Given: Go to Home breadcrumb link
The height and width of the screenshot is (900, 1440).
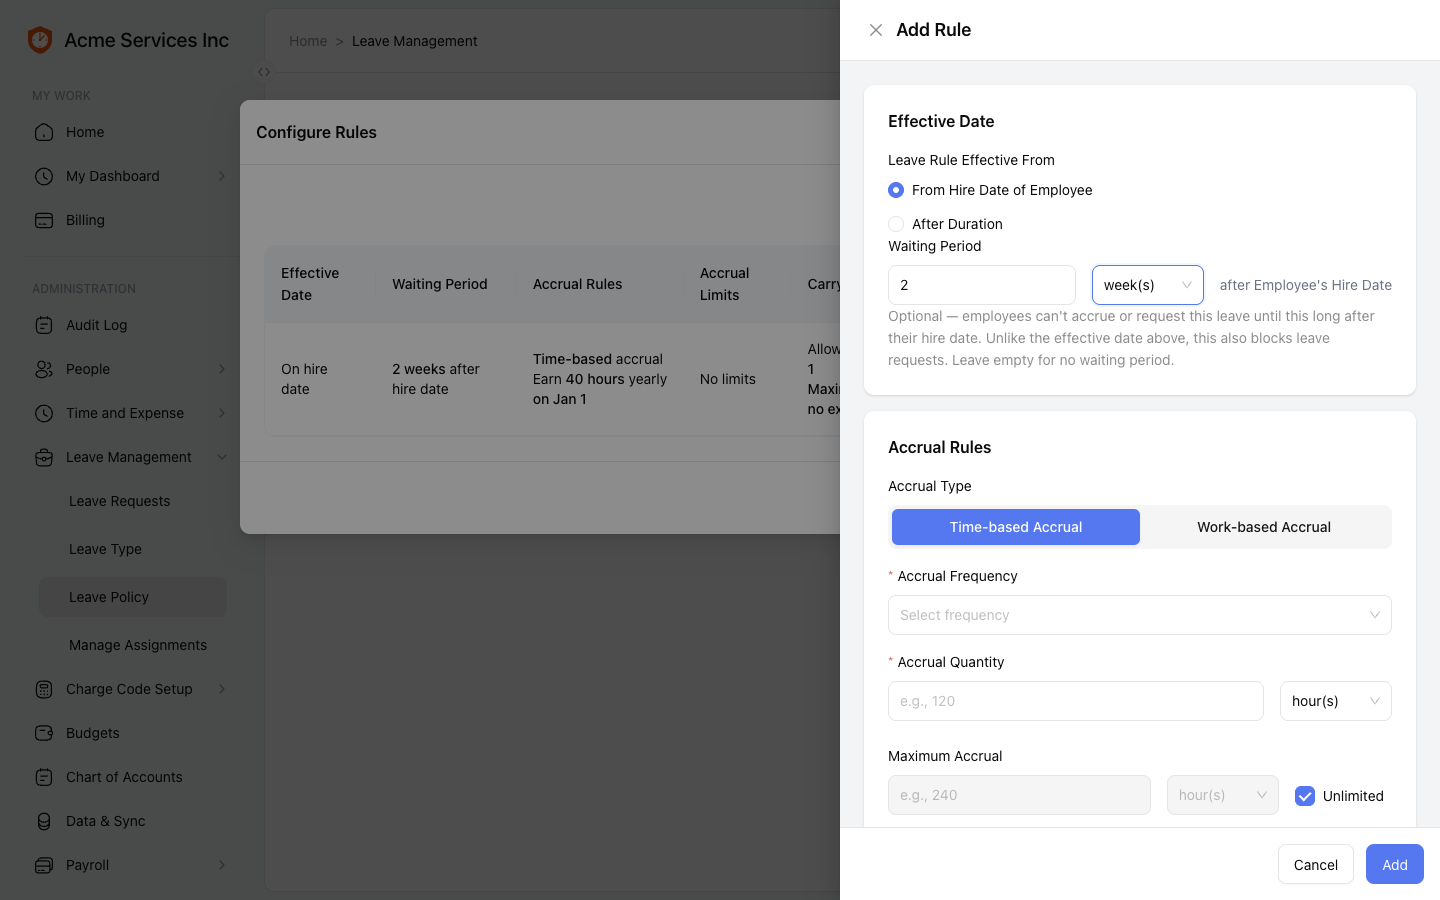Looking at the screenshot, I should click(308, 41).
